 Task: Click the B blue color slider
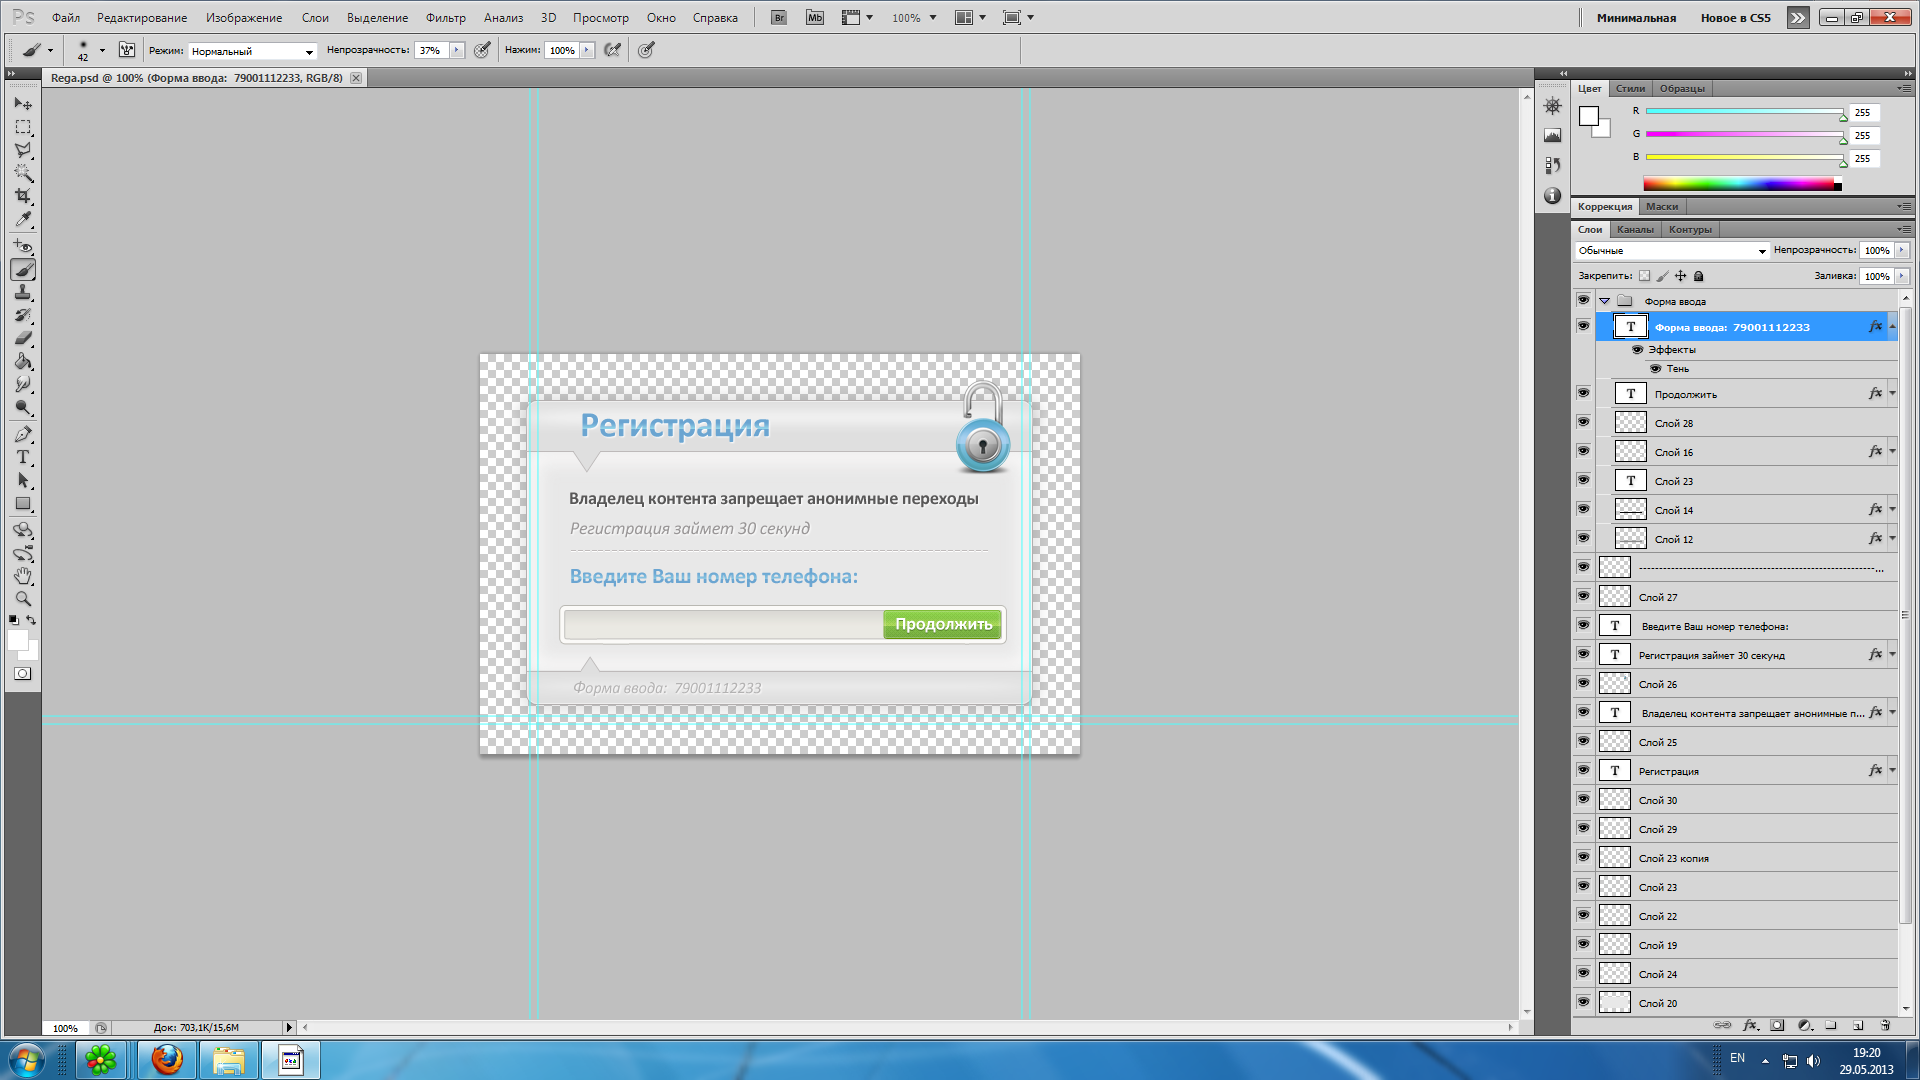pyautogui.click(x=1744, y=158)
